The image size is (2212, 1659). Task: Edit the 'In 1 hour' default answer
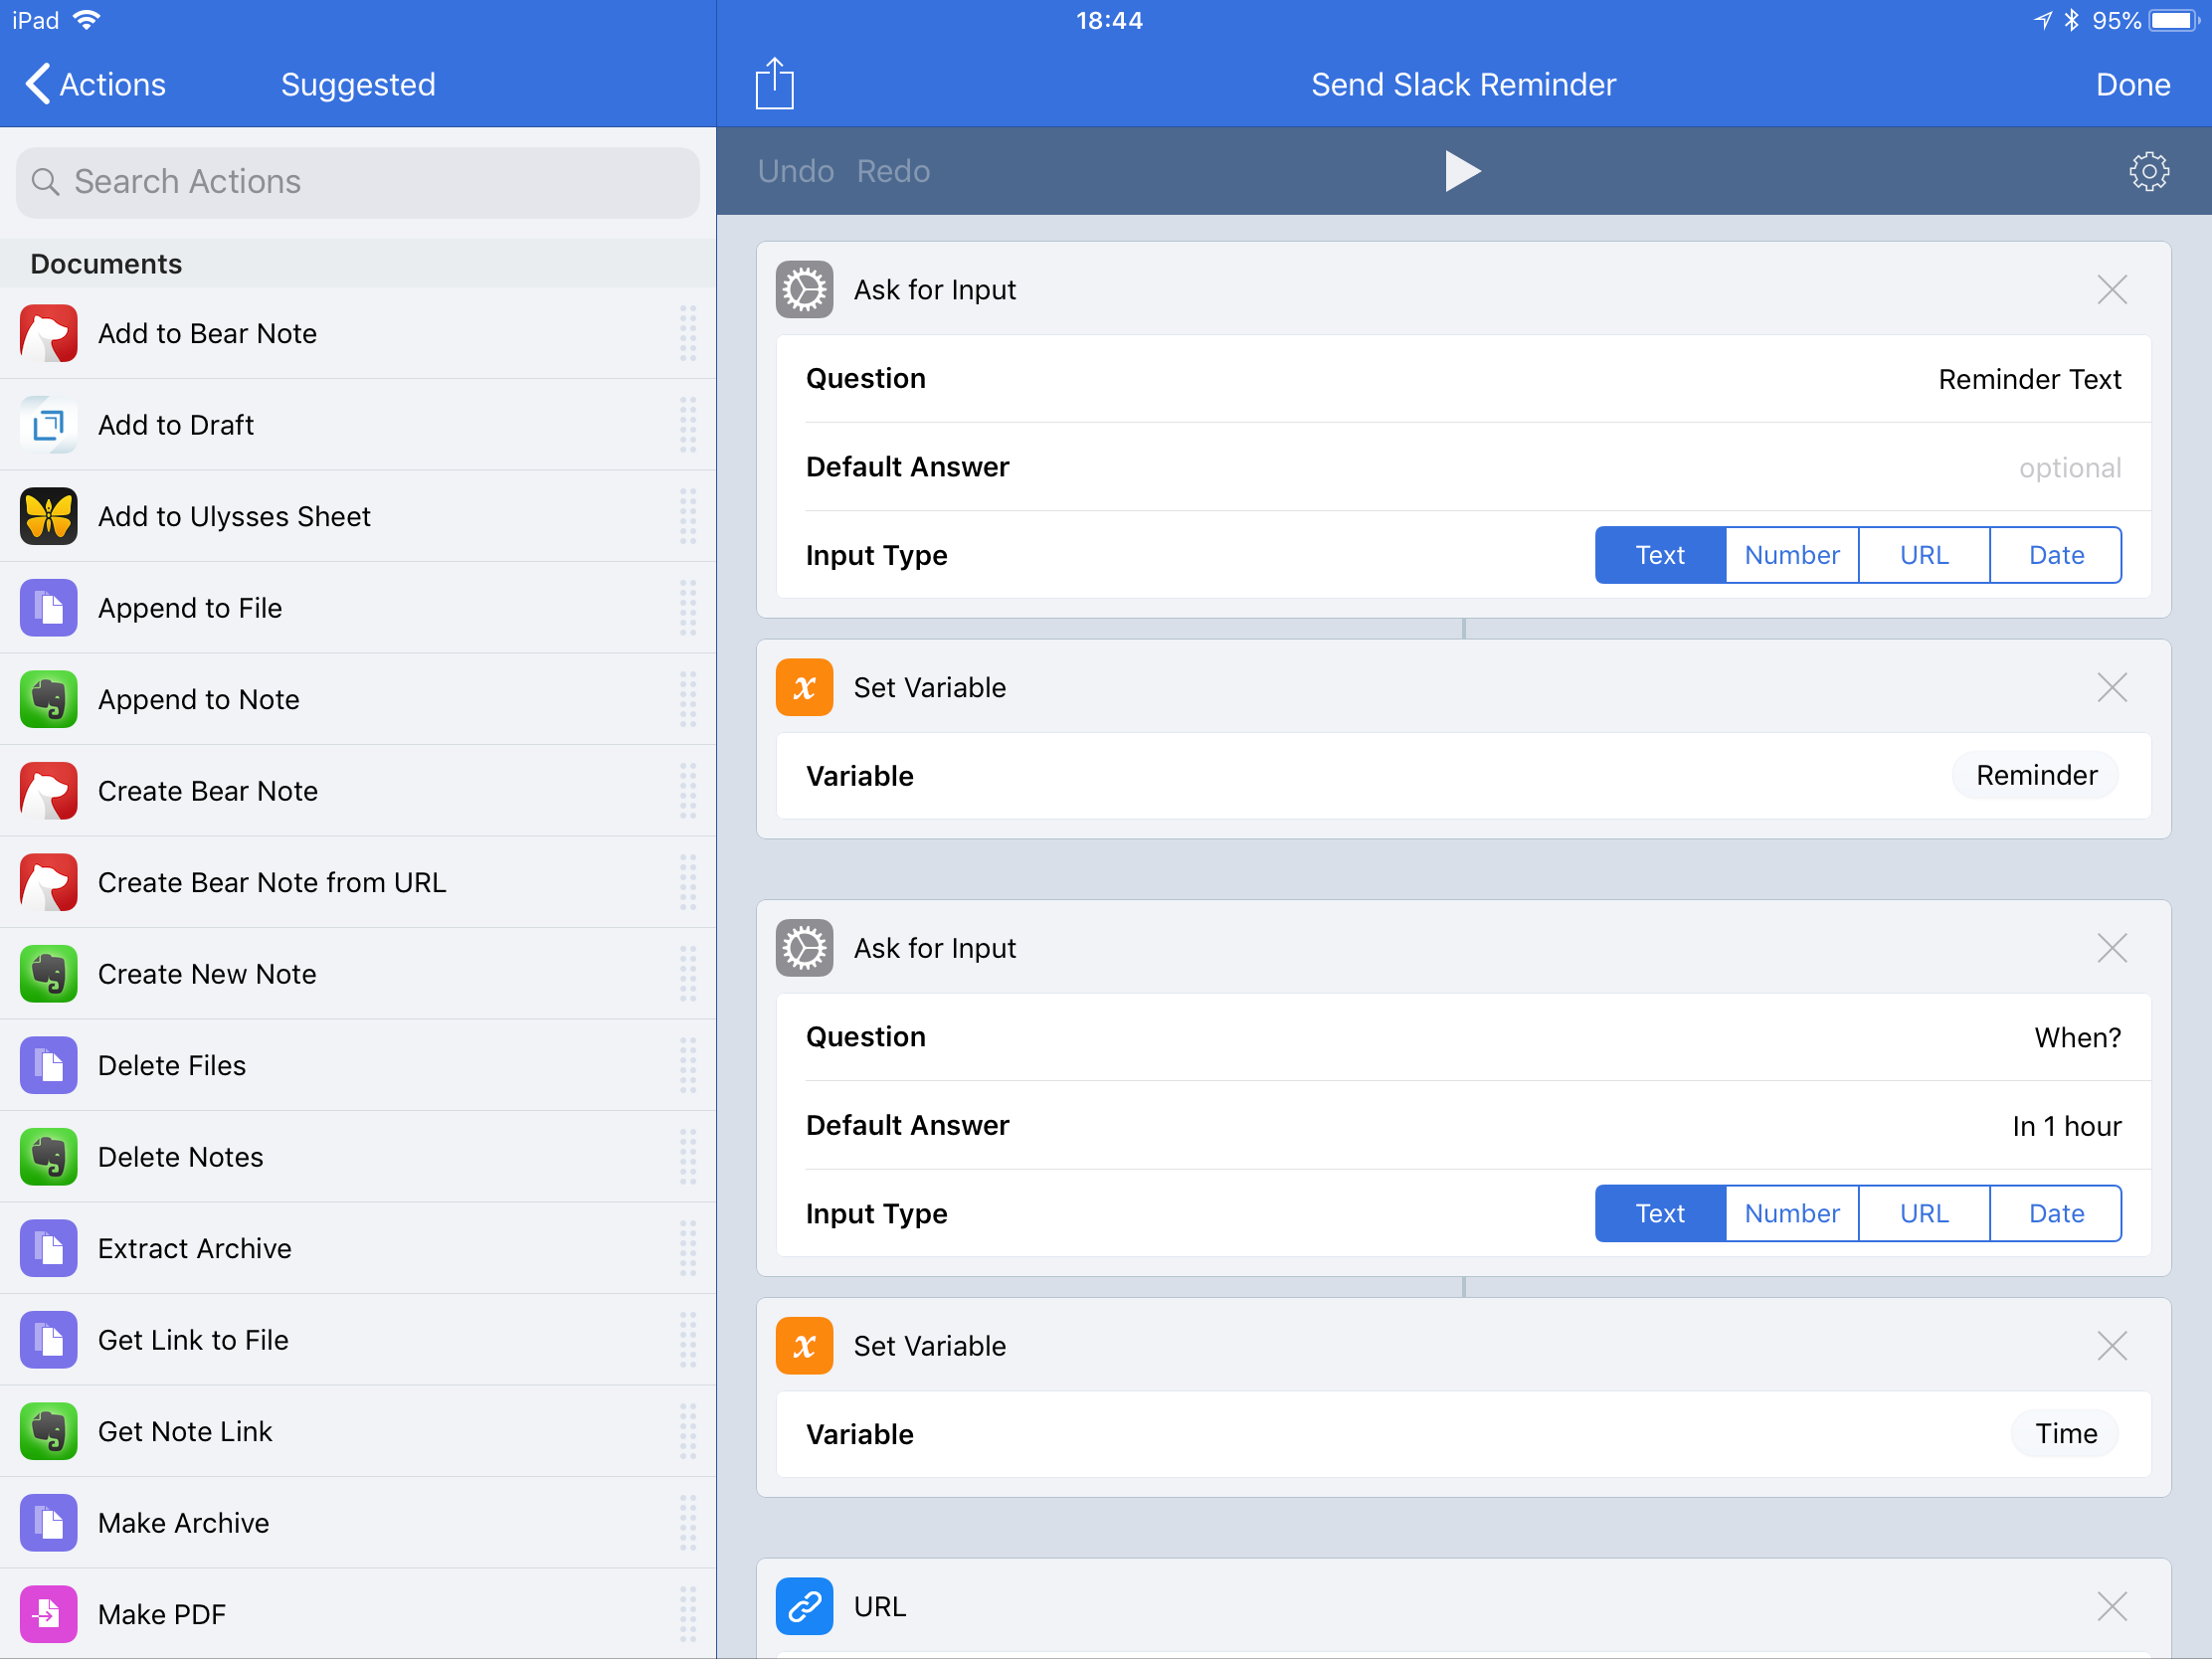[x=1463, y=1126]
